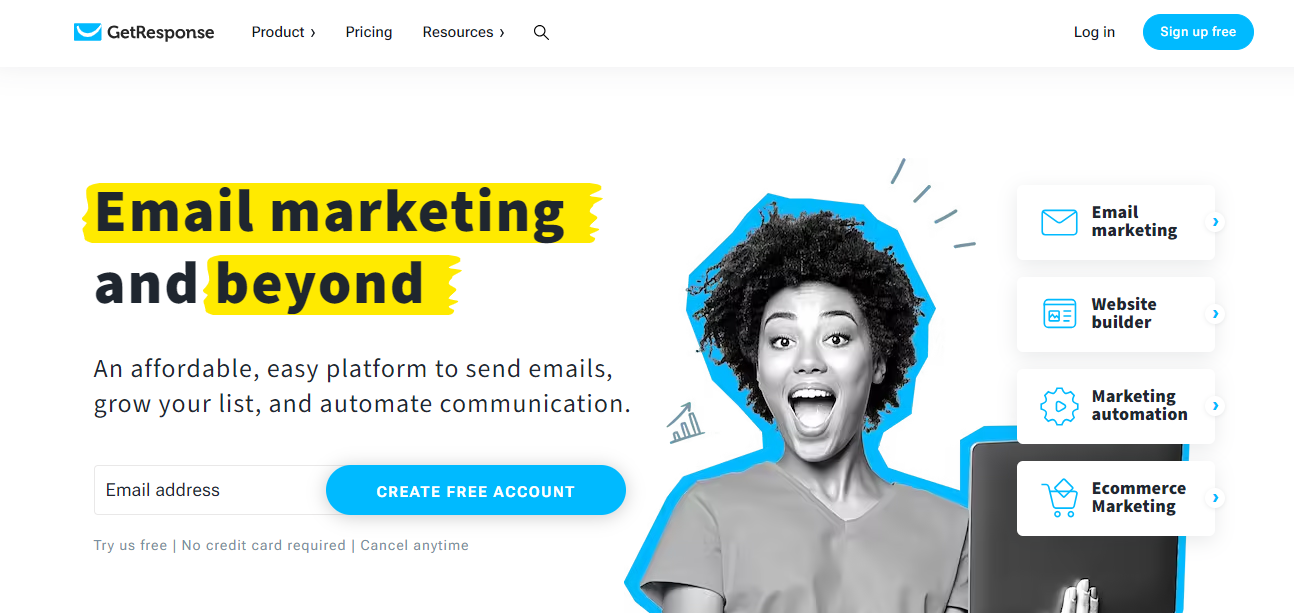Click CREATE FREE ACCOUNT button

476,490
